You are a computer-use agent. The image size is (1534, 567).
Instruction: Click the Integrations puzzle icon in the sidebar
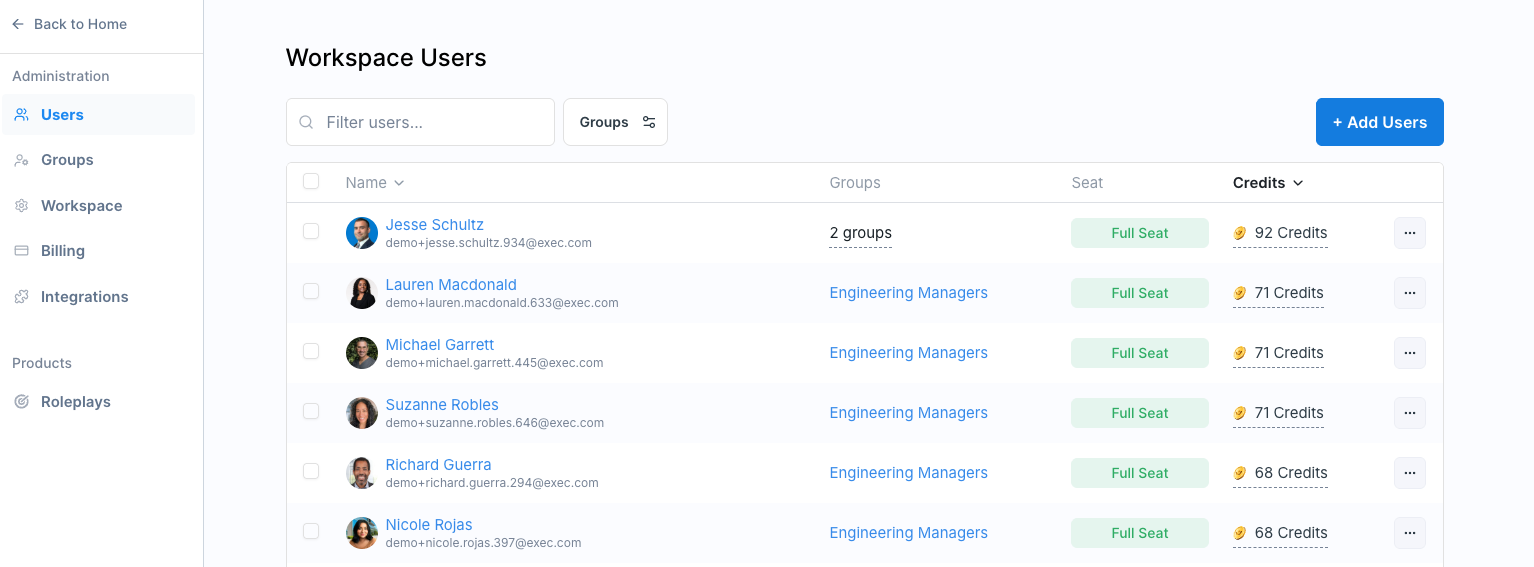[x=21, y=297]
